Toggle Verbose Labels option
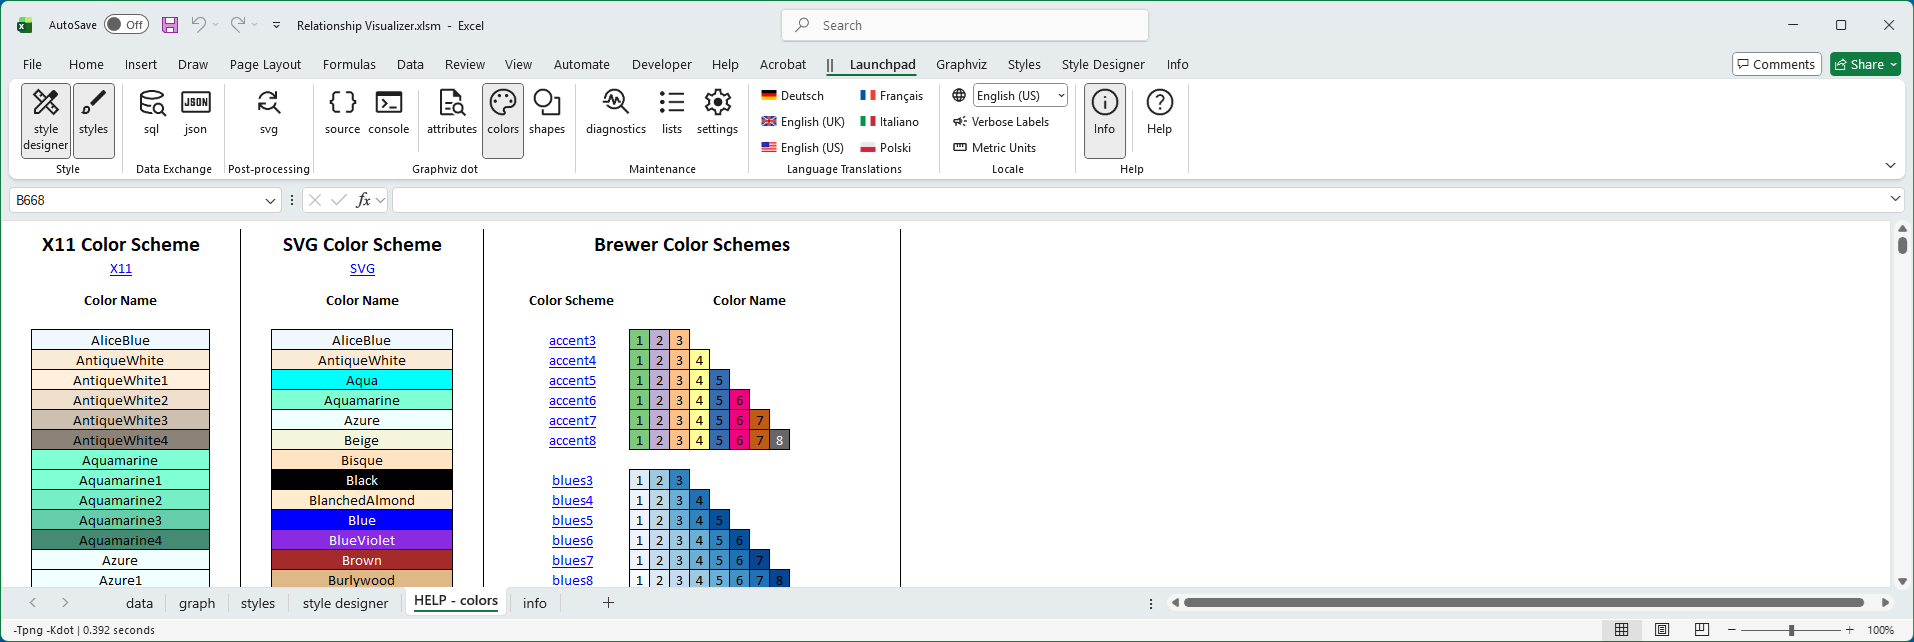 [x=1001, y=122]
